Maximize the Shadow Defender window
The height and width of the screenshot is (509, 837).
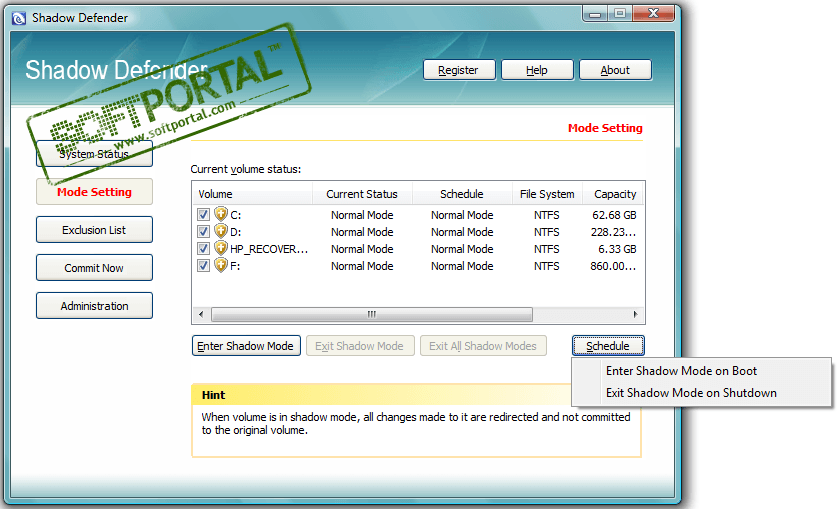pos(620,13)
